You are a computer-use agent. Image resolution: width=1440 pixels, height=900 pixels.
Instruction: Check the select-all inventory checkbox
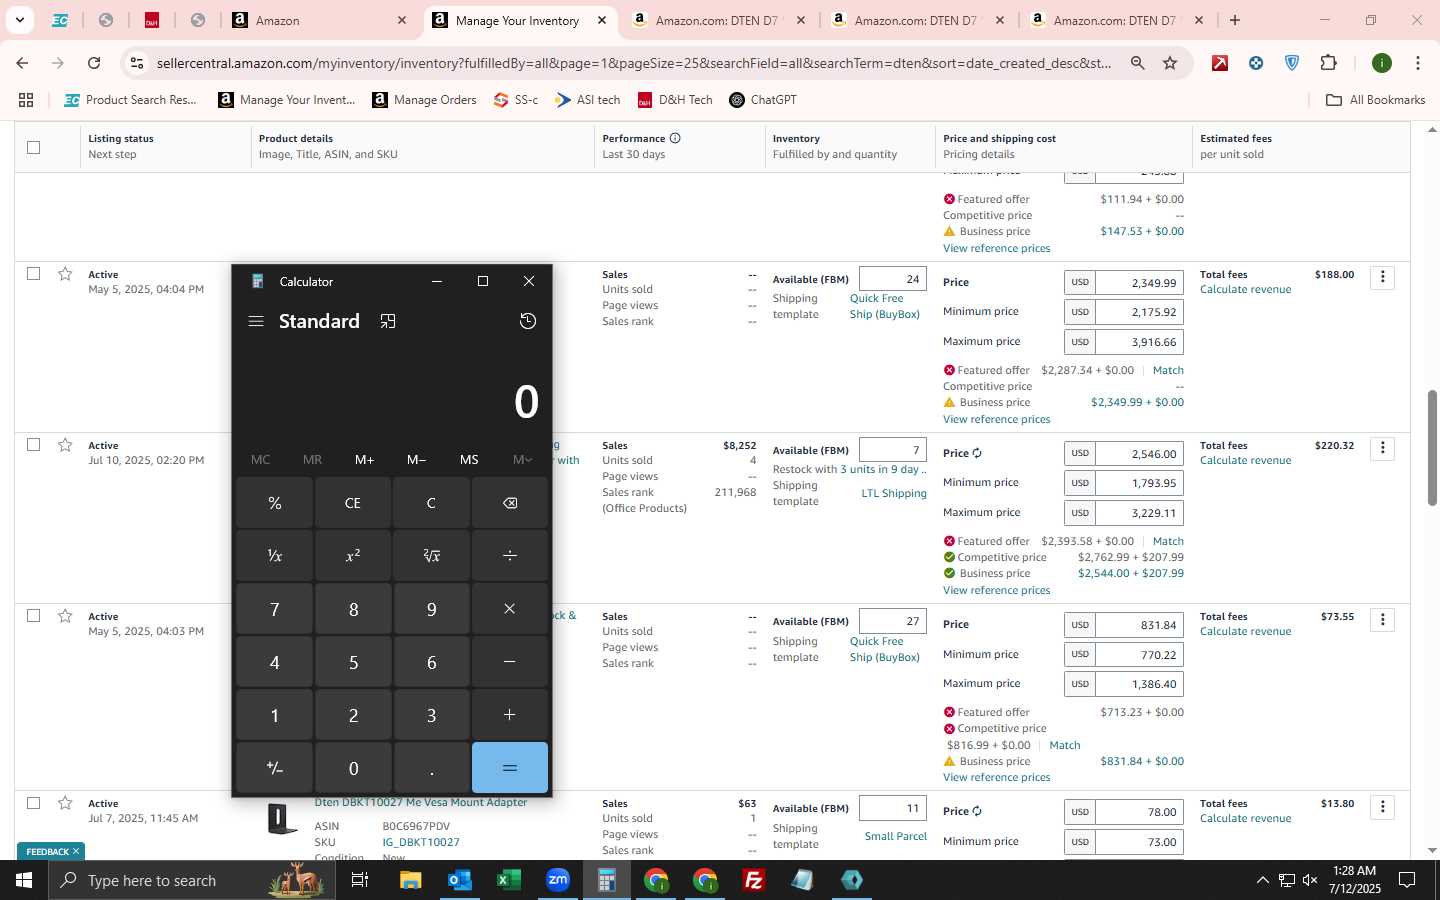tap(33, 147)
